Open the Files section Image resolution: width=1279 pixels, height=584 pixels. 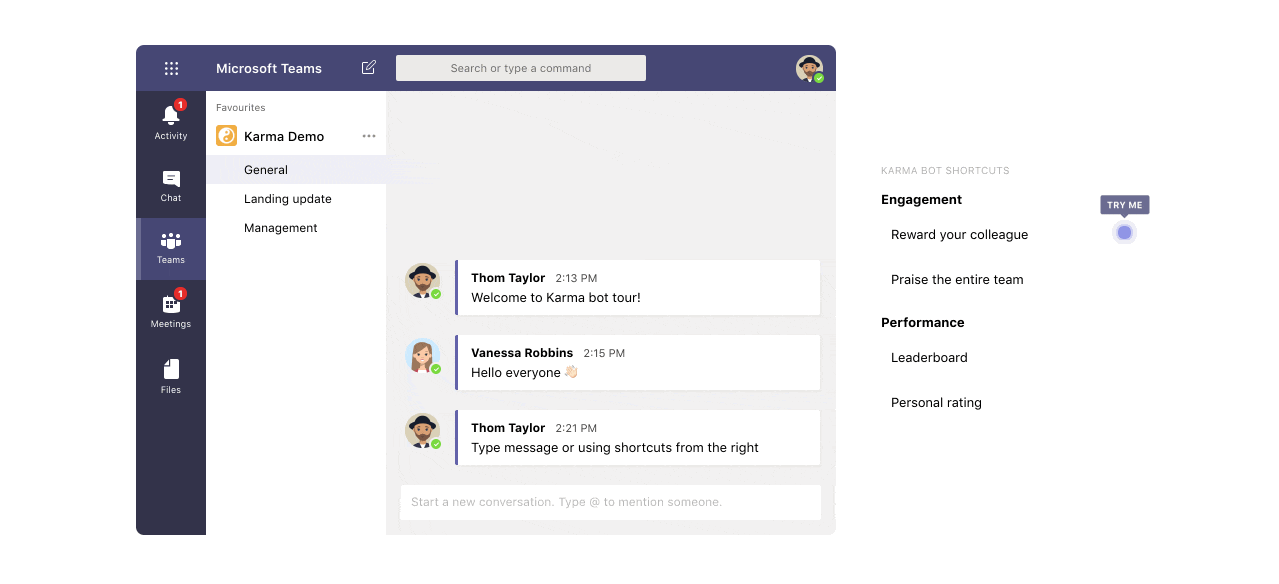click(x=171, y=375)
